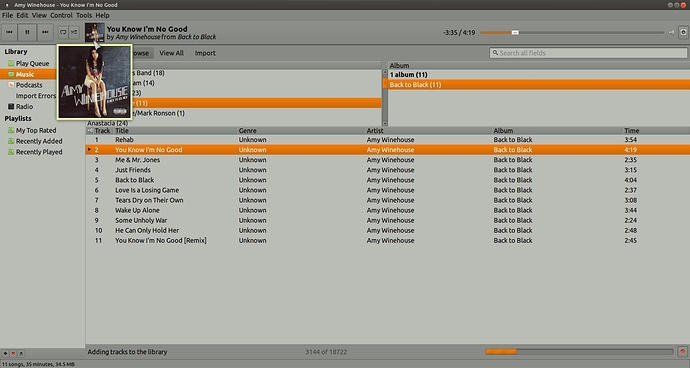This screenshot has height=368, width=690.
Task: Toggle repeat playback mode
Action: 63,32
